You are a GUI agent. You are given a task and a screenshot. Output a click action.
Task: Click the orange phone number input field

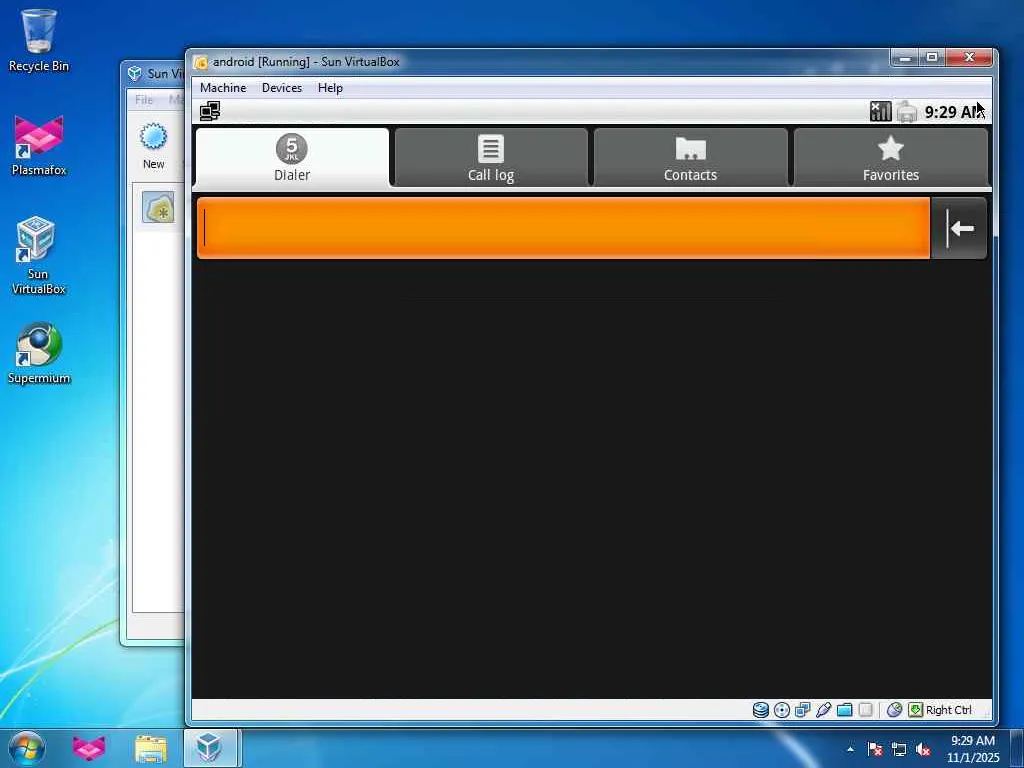[563, 228]
